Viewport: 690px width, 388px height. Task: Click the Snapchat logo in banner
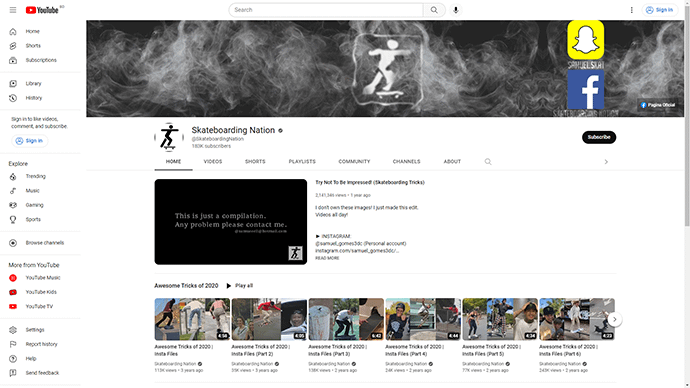tap(585, 40)
